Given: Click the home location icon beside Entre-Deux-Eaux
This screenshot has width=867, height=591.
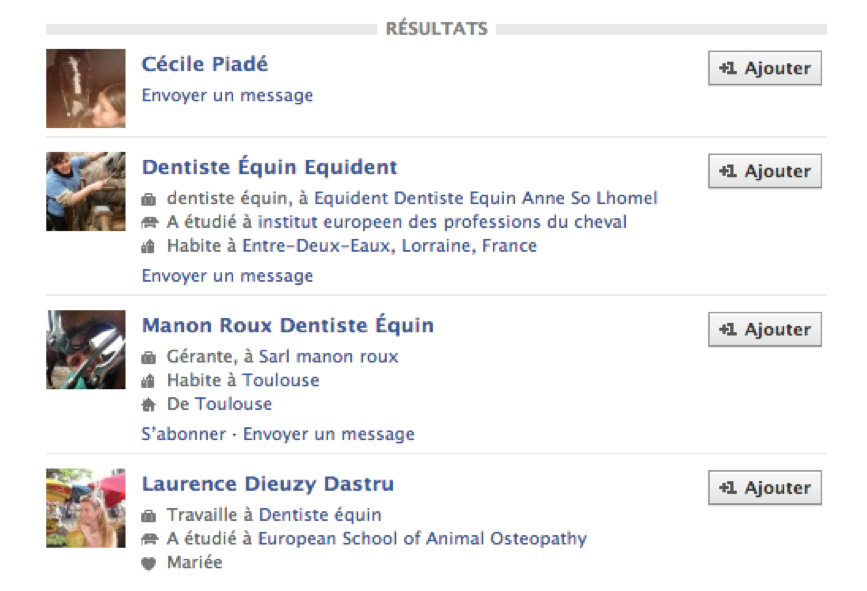Looking at the screenshot, I should 149,246.
